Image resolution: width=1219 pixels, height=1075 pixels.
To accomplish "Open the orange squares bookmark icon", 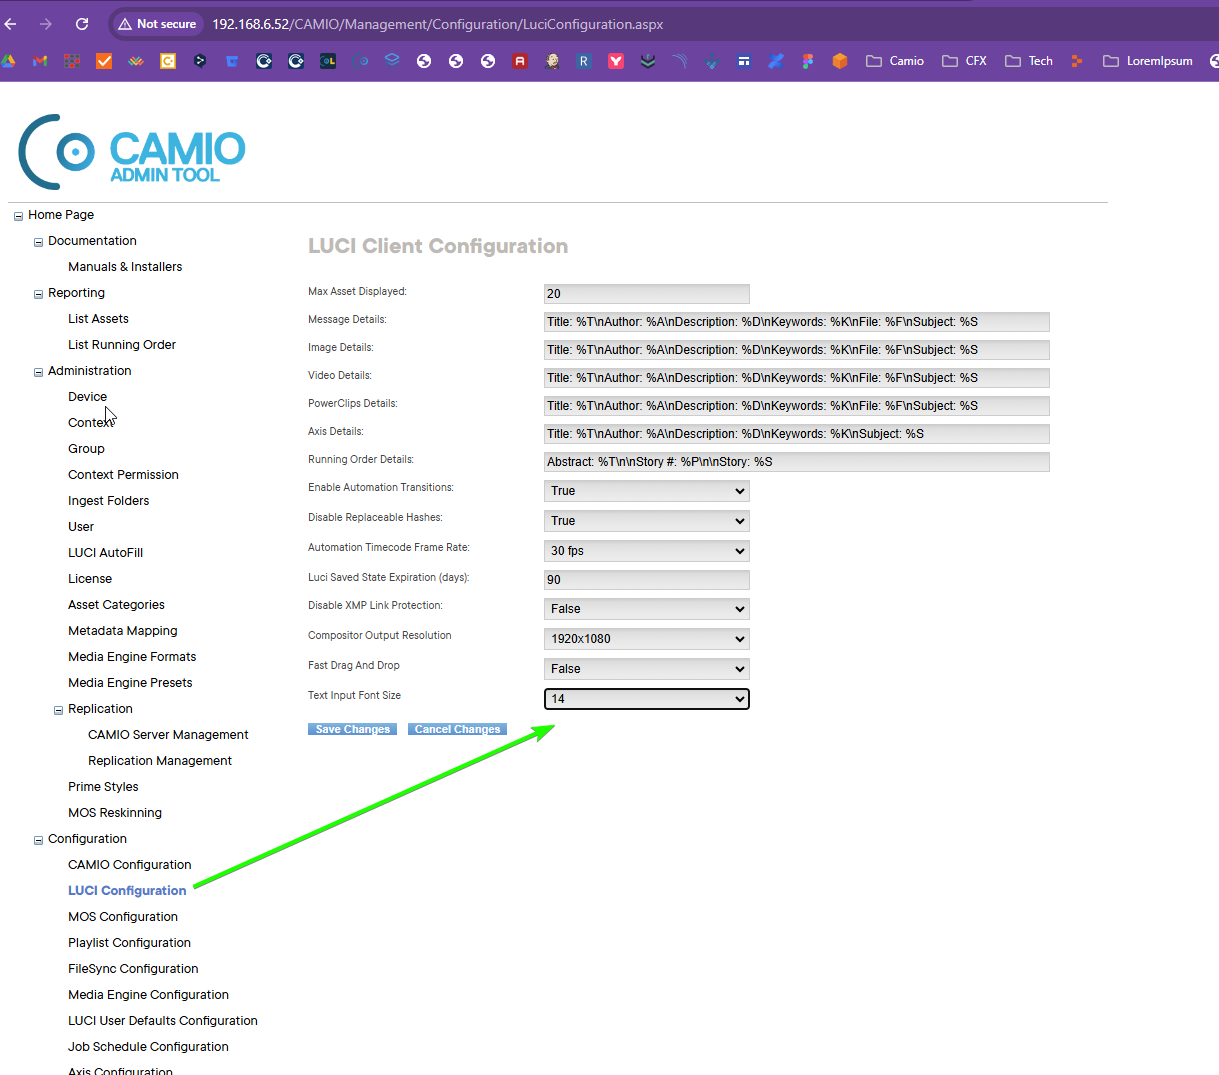I will 1076,61.
